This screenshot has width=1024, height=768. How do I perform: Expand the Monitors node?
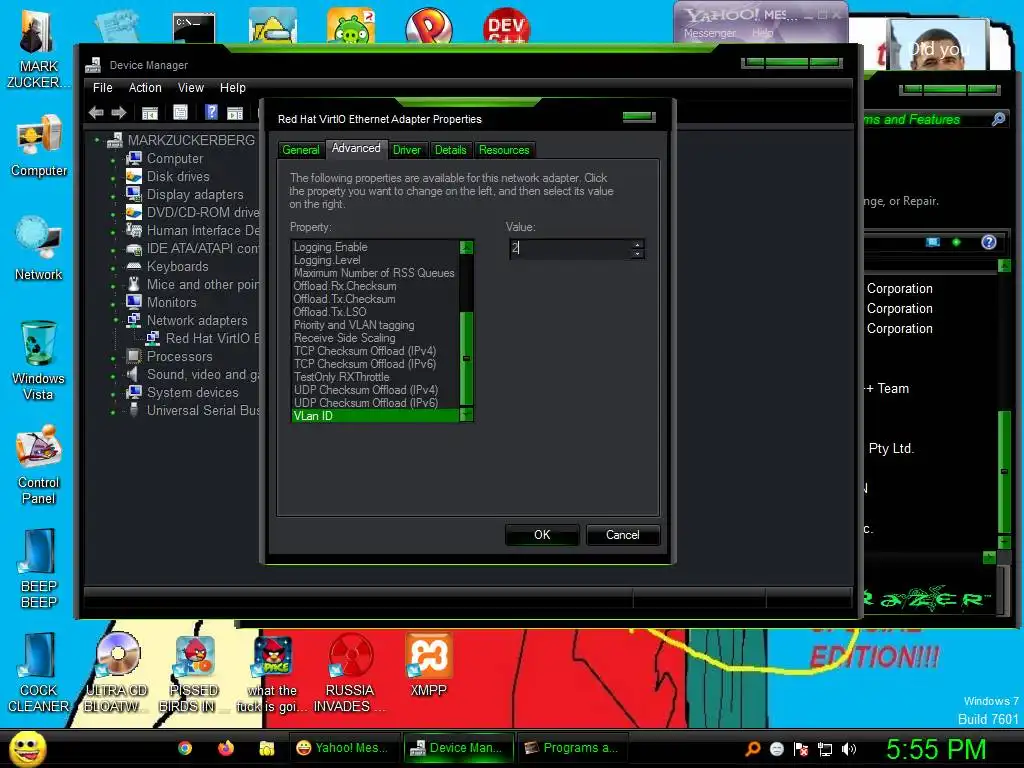point(113,304)
